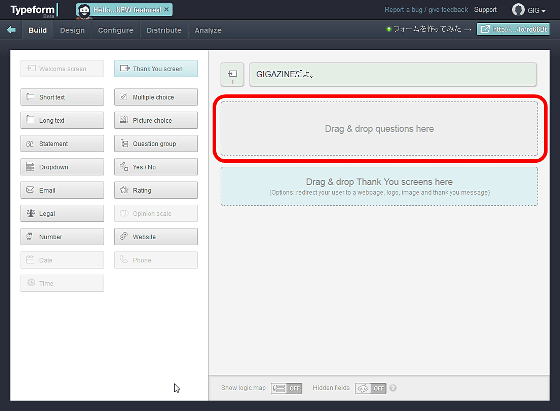Select the Question group block
The height and width of the screenshot is (411, 560).
point(156,144)
